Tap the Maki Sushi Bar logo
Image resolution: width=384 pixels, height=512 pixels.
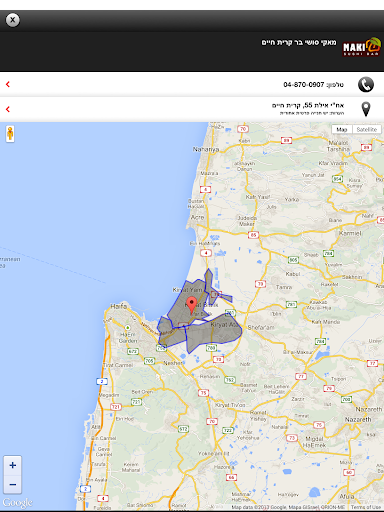pos(362,47)
